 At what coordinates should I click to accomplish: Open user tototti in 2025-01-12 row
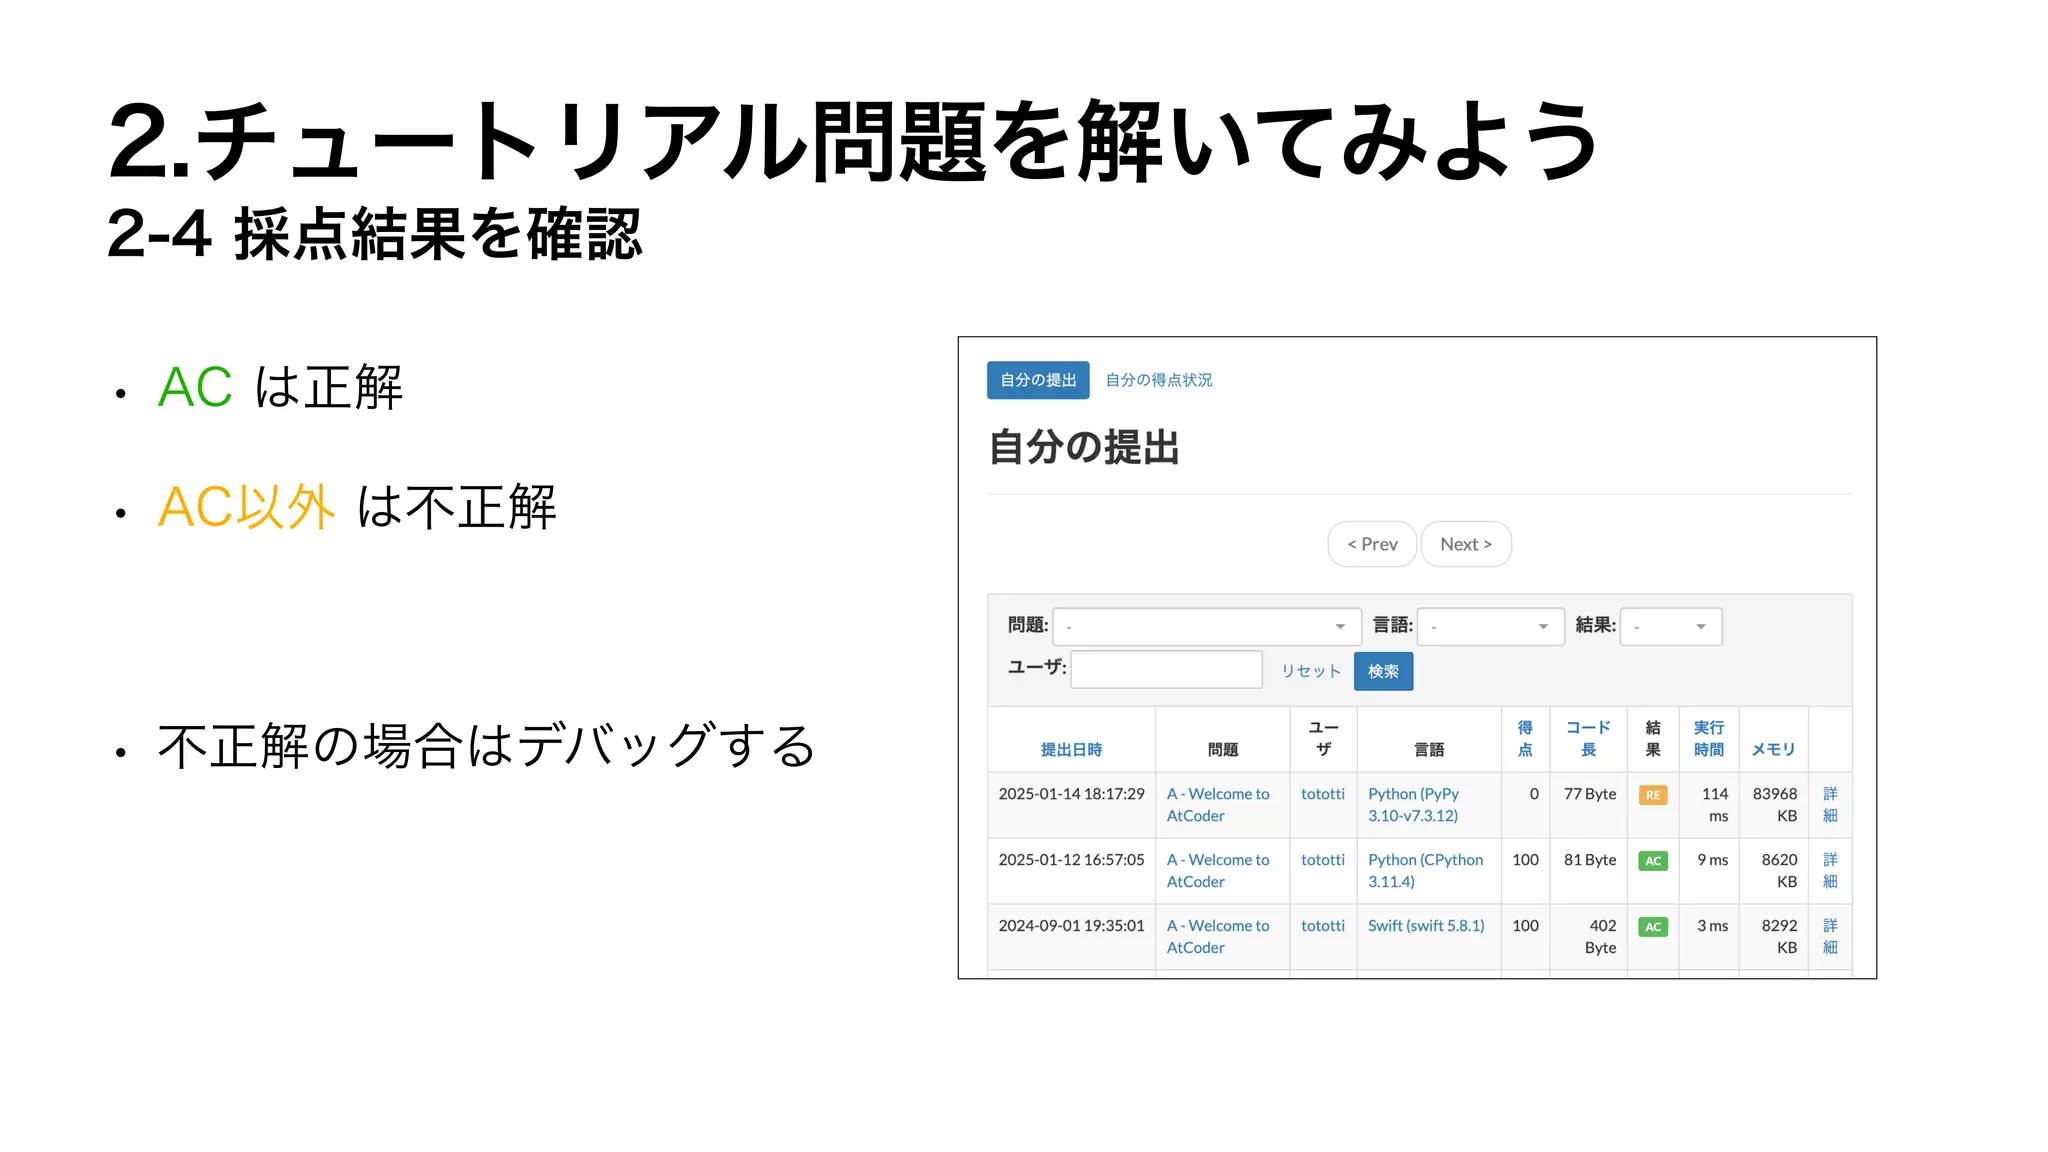(1322, 859)
